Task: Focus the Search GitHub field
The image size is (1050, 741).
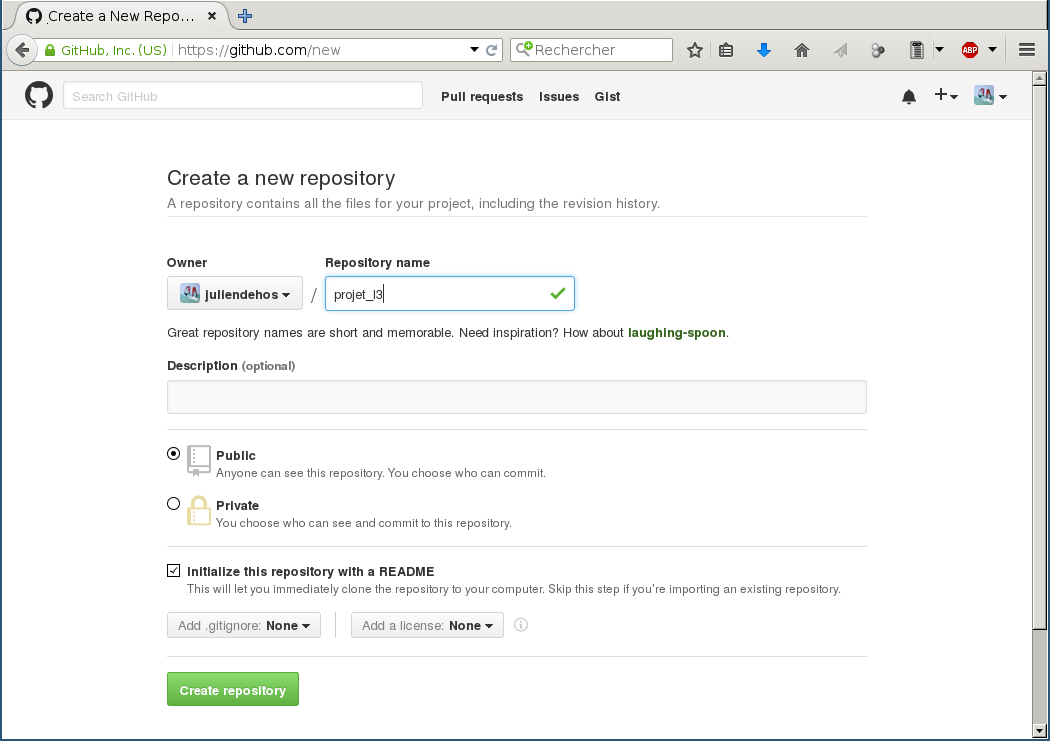Action: point(243,96)
